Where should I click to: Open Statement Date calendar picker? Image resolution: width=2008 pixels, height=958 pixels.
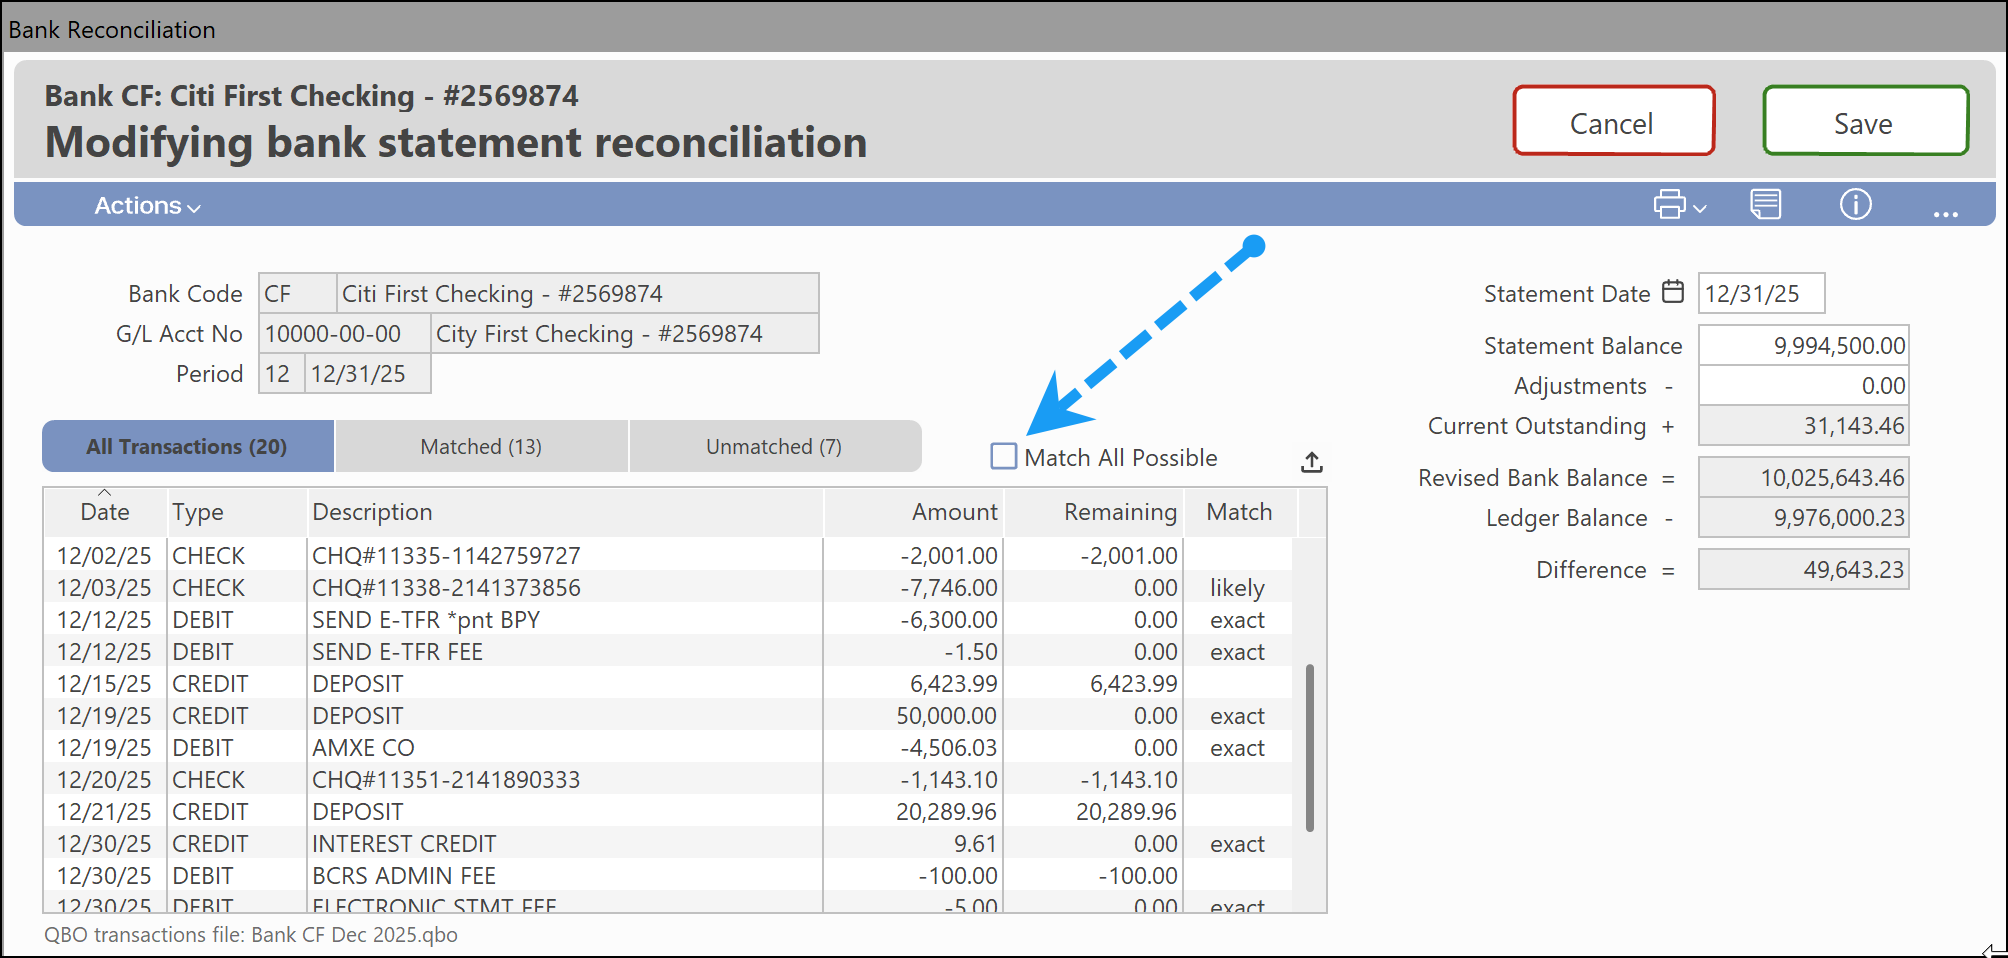[x=1673, y=292]
